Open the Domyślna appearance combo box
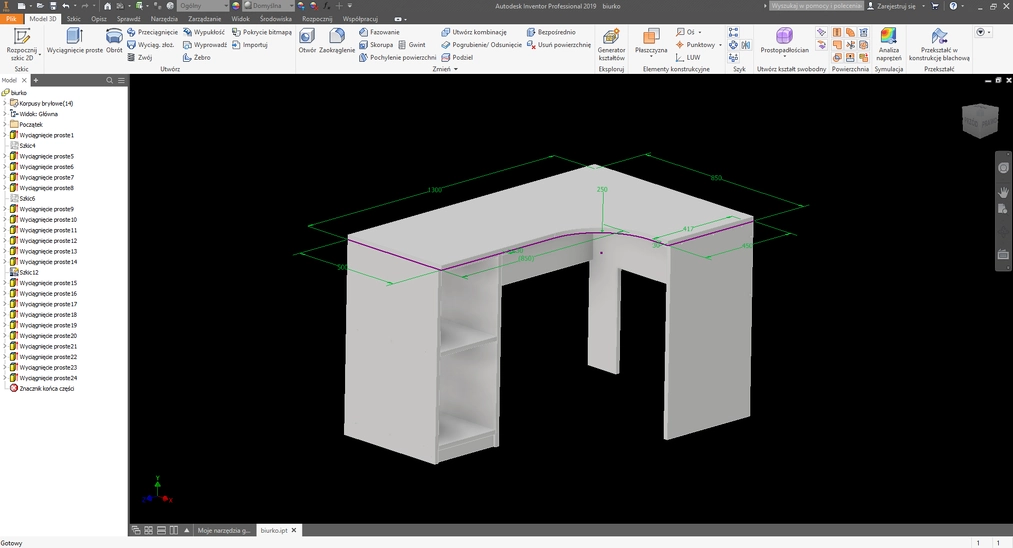Image resolution: width=1013 pixels, height=548 pixels. coord(269,6)
